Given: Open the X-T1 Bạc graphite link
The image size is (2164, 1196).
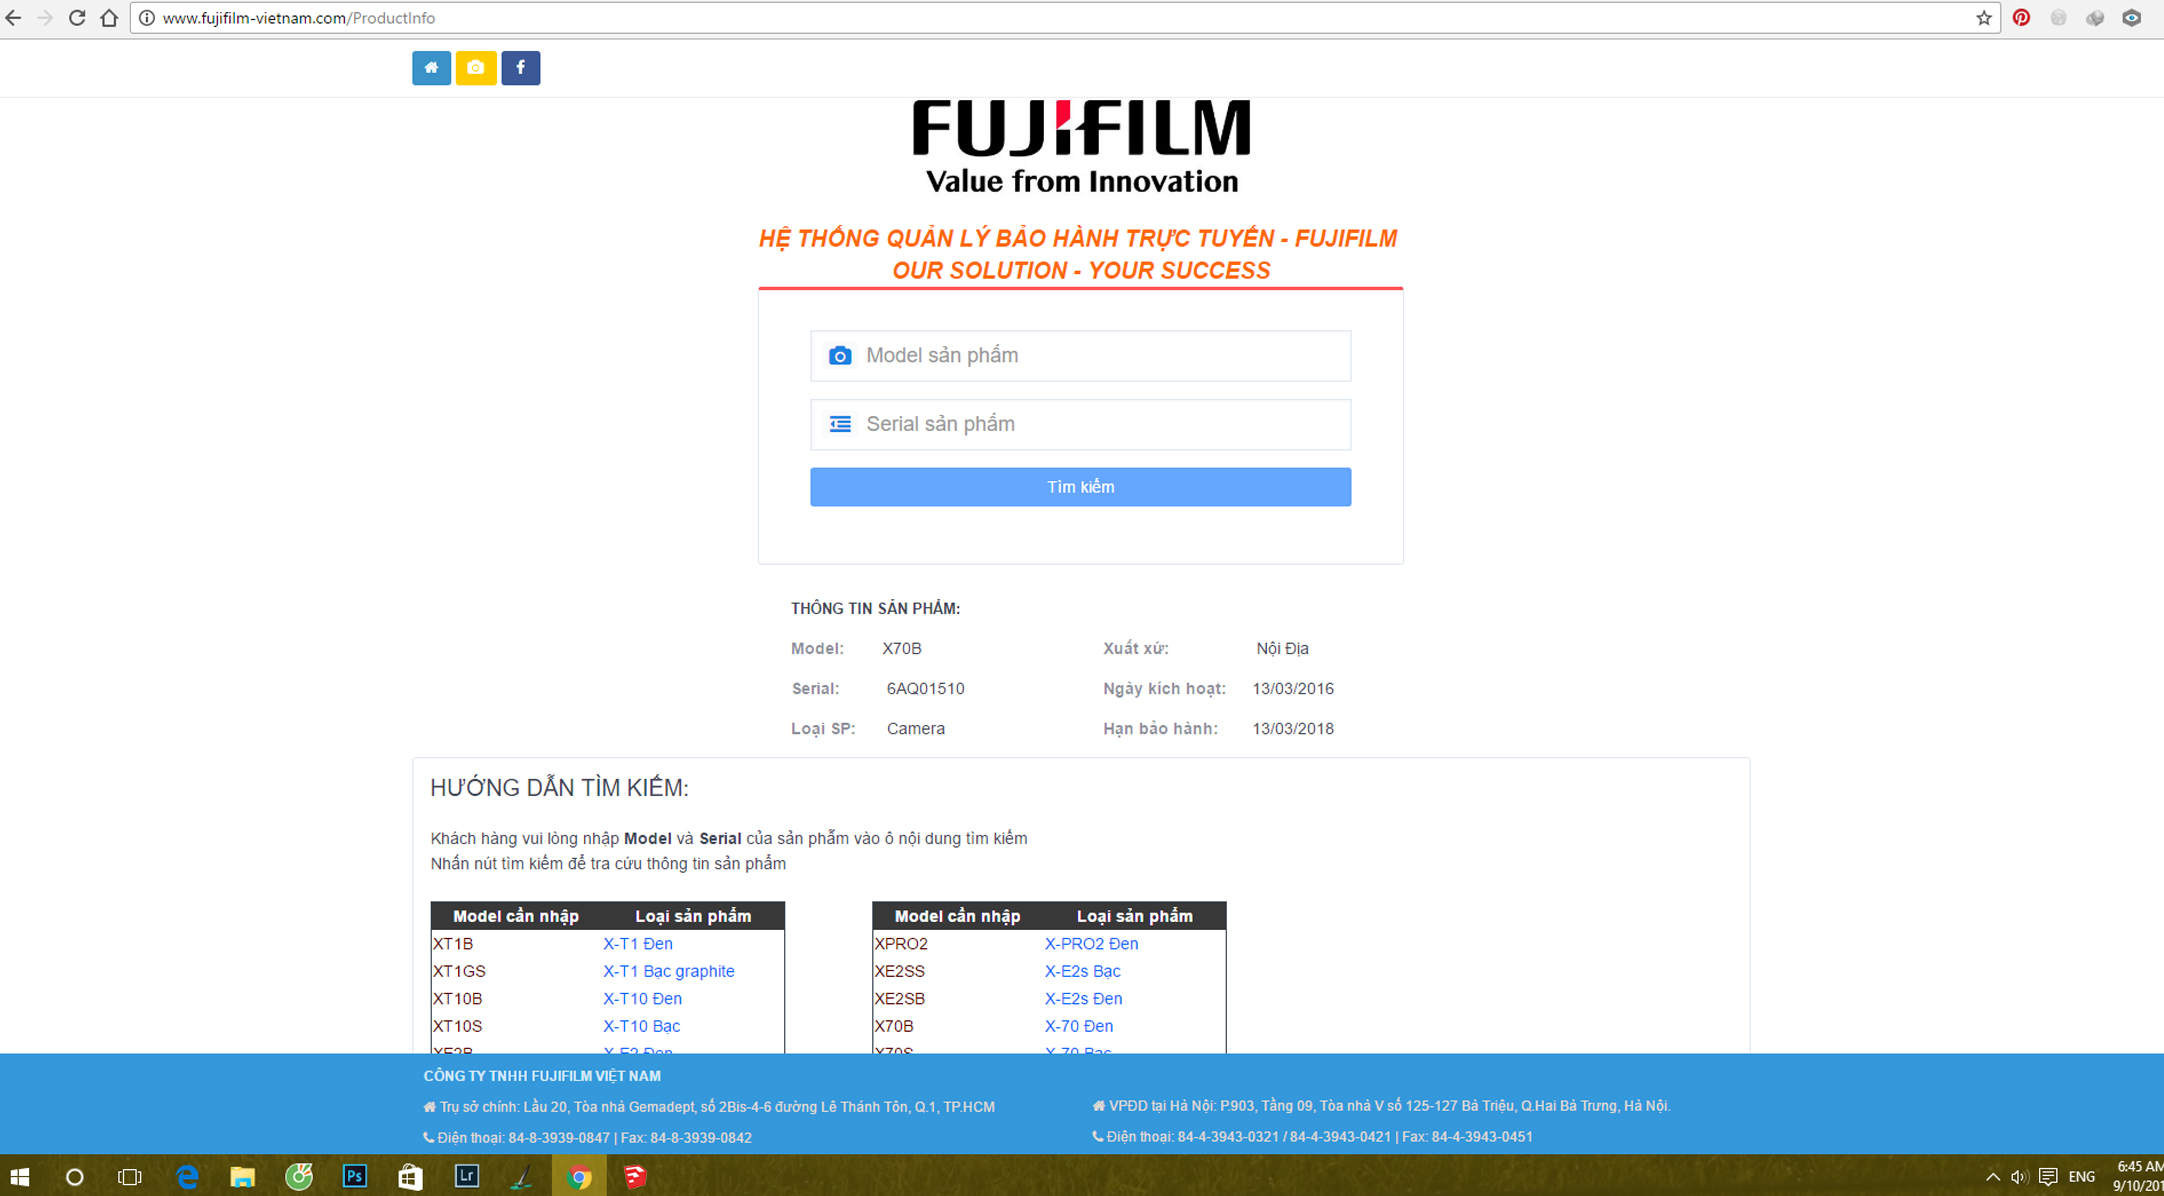Looking at the screenshot, I should tap(668, 971).
